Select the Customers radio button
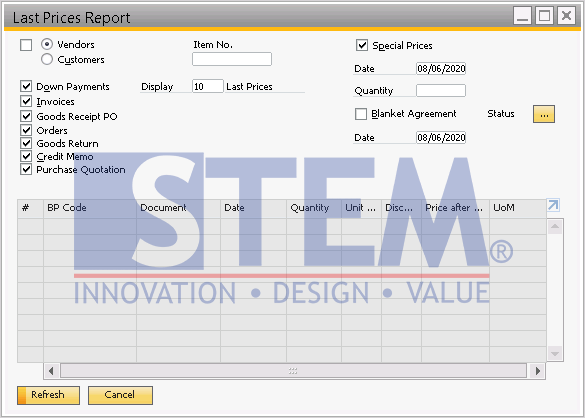The width and height of the screenshot is (585, 418). coord(47,59)
